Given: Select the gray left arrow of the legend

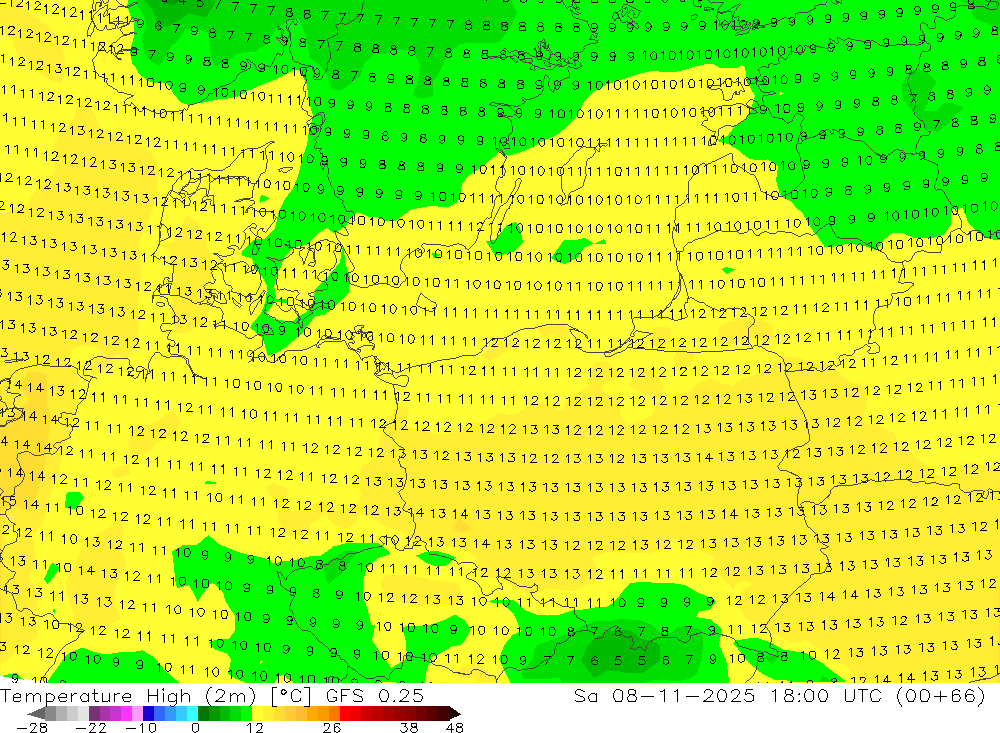Looking at the screenshot, I should (36, 713).
